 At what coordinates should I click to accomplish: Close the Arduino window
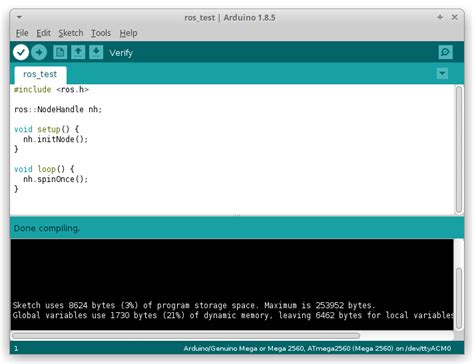point(454,17)
